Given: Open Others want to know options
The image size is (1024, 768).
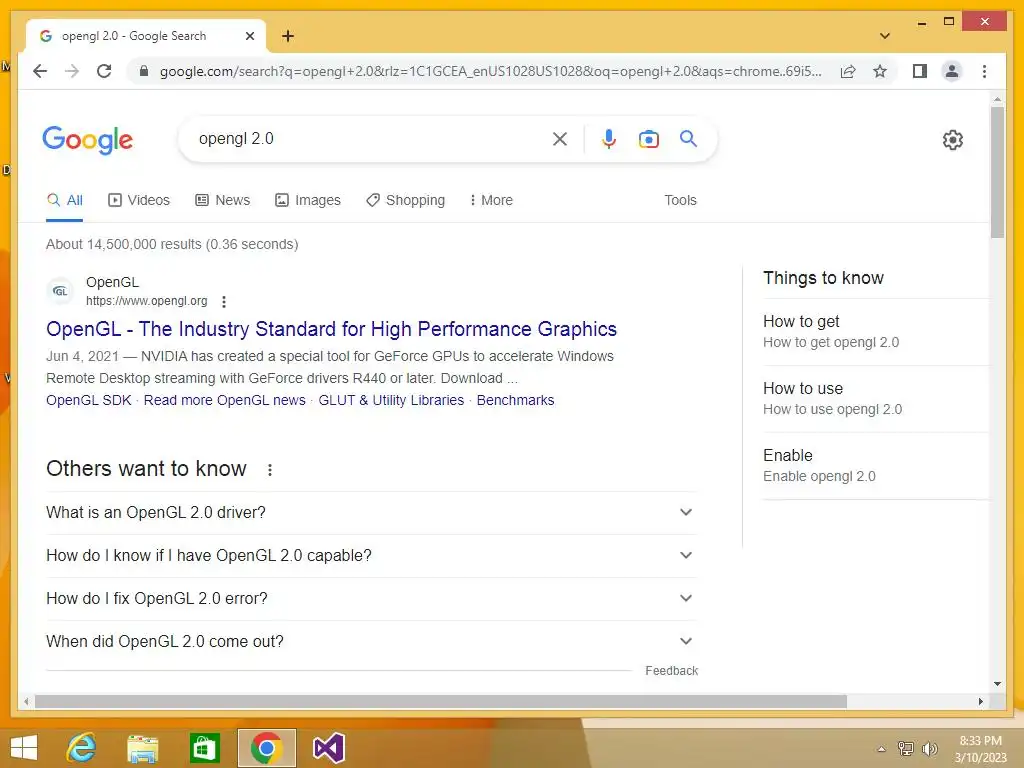Looking at the screenshot, I should point(270,470).
